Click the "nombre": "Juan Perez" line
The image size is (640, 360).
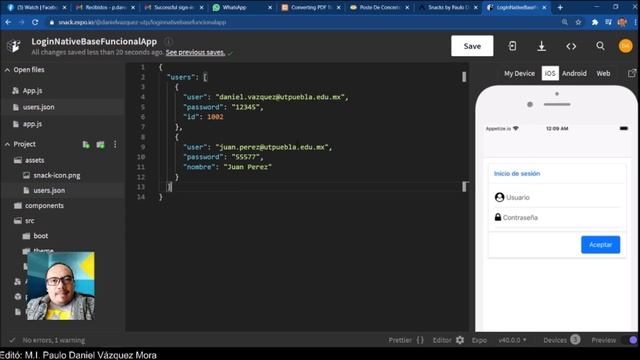point(227,167)
